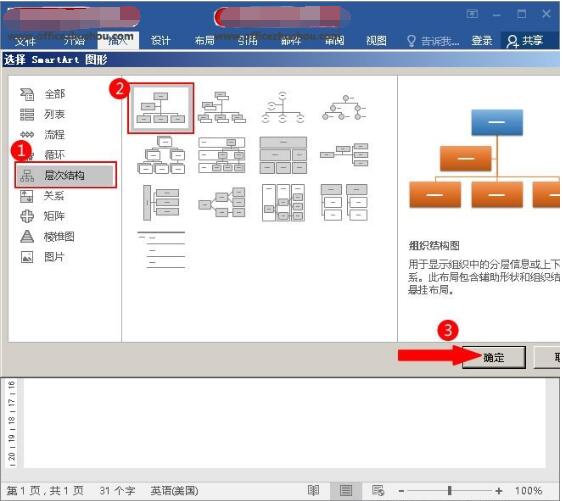Click the 层次结构 hierarchy icon
This screenshot has height=501, width=563.
coord(27,175)
